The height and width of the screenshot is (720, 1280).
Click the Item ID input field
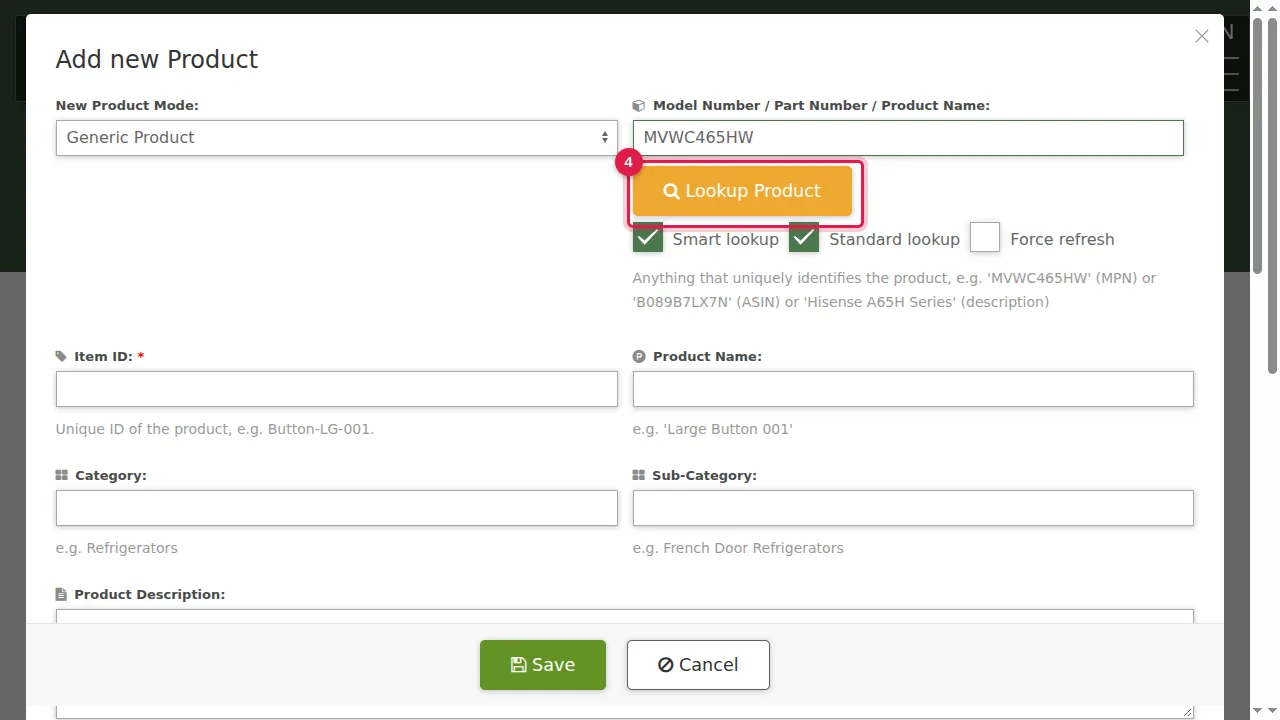336,389
